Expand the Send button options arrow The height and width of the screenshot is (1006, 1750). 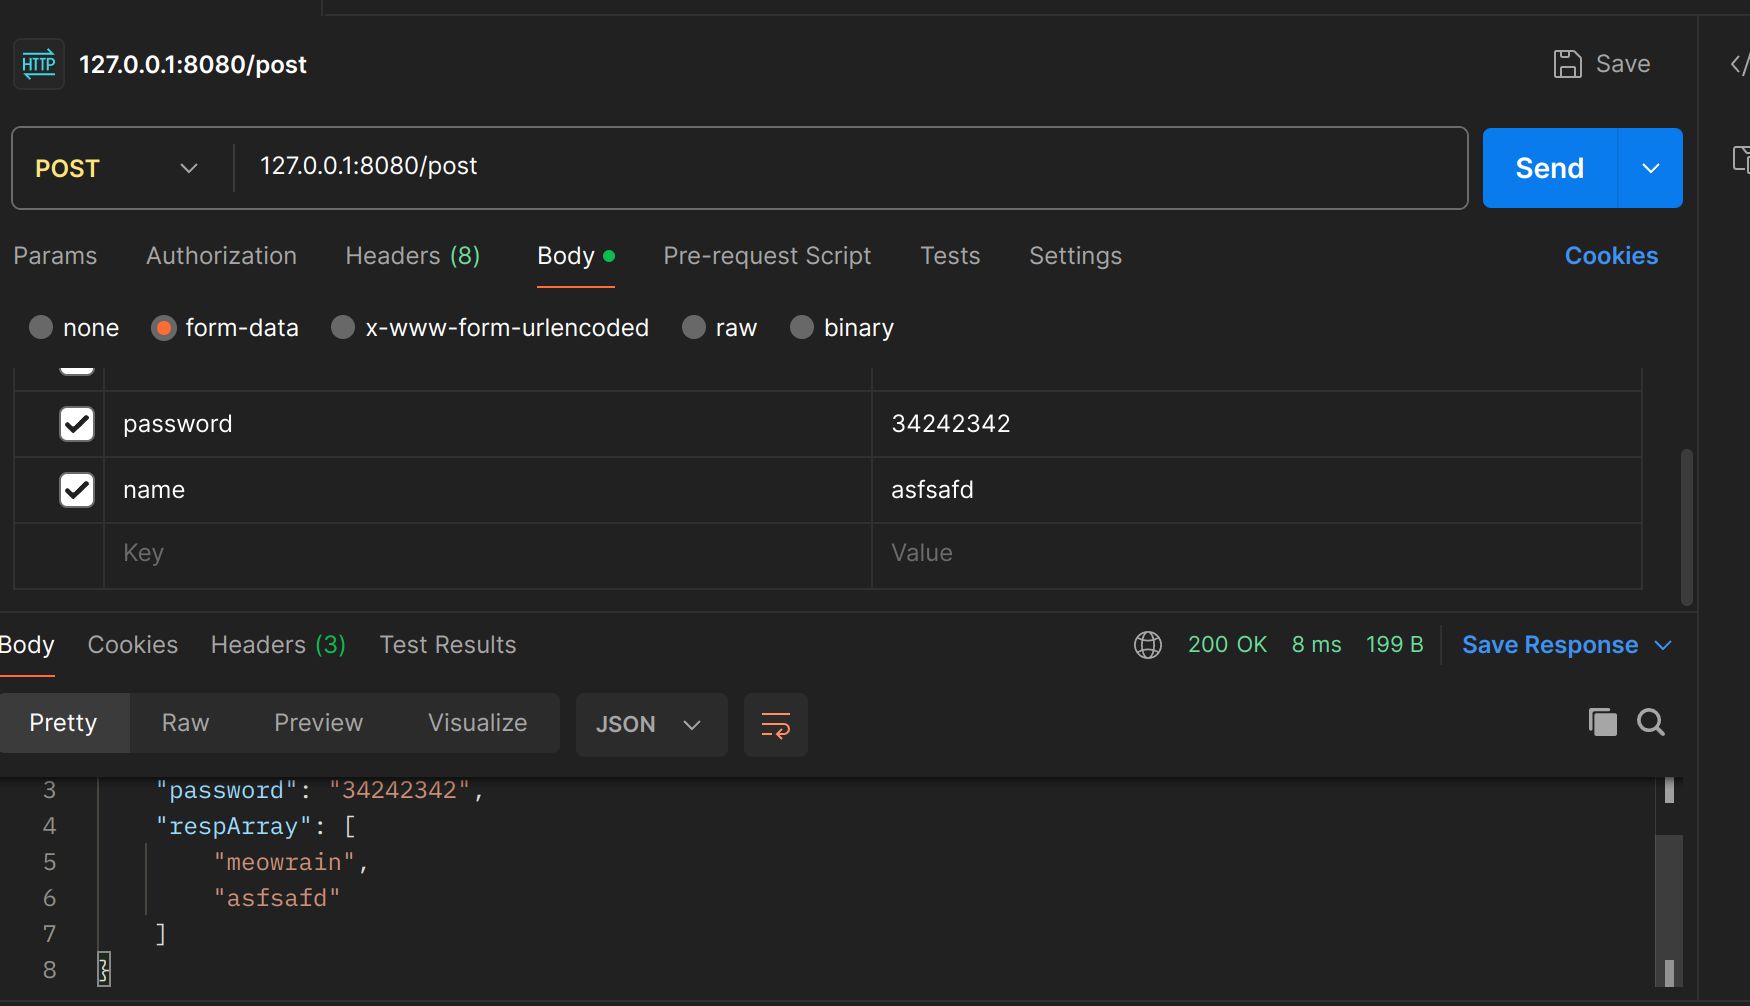(1650, 168)
